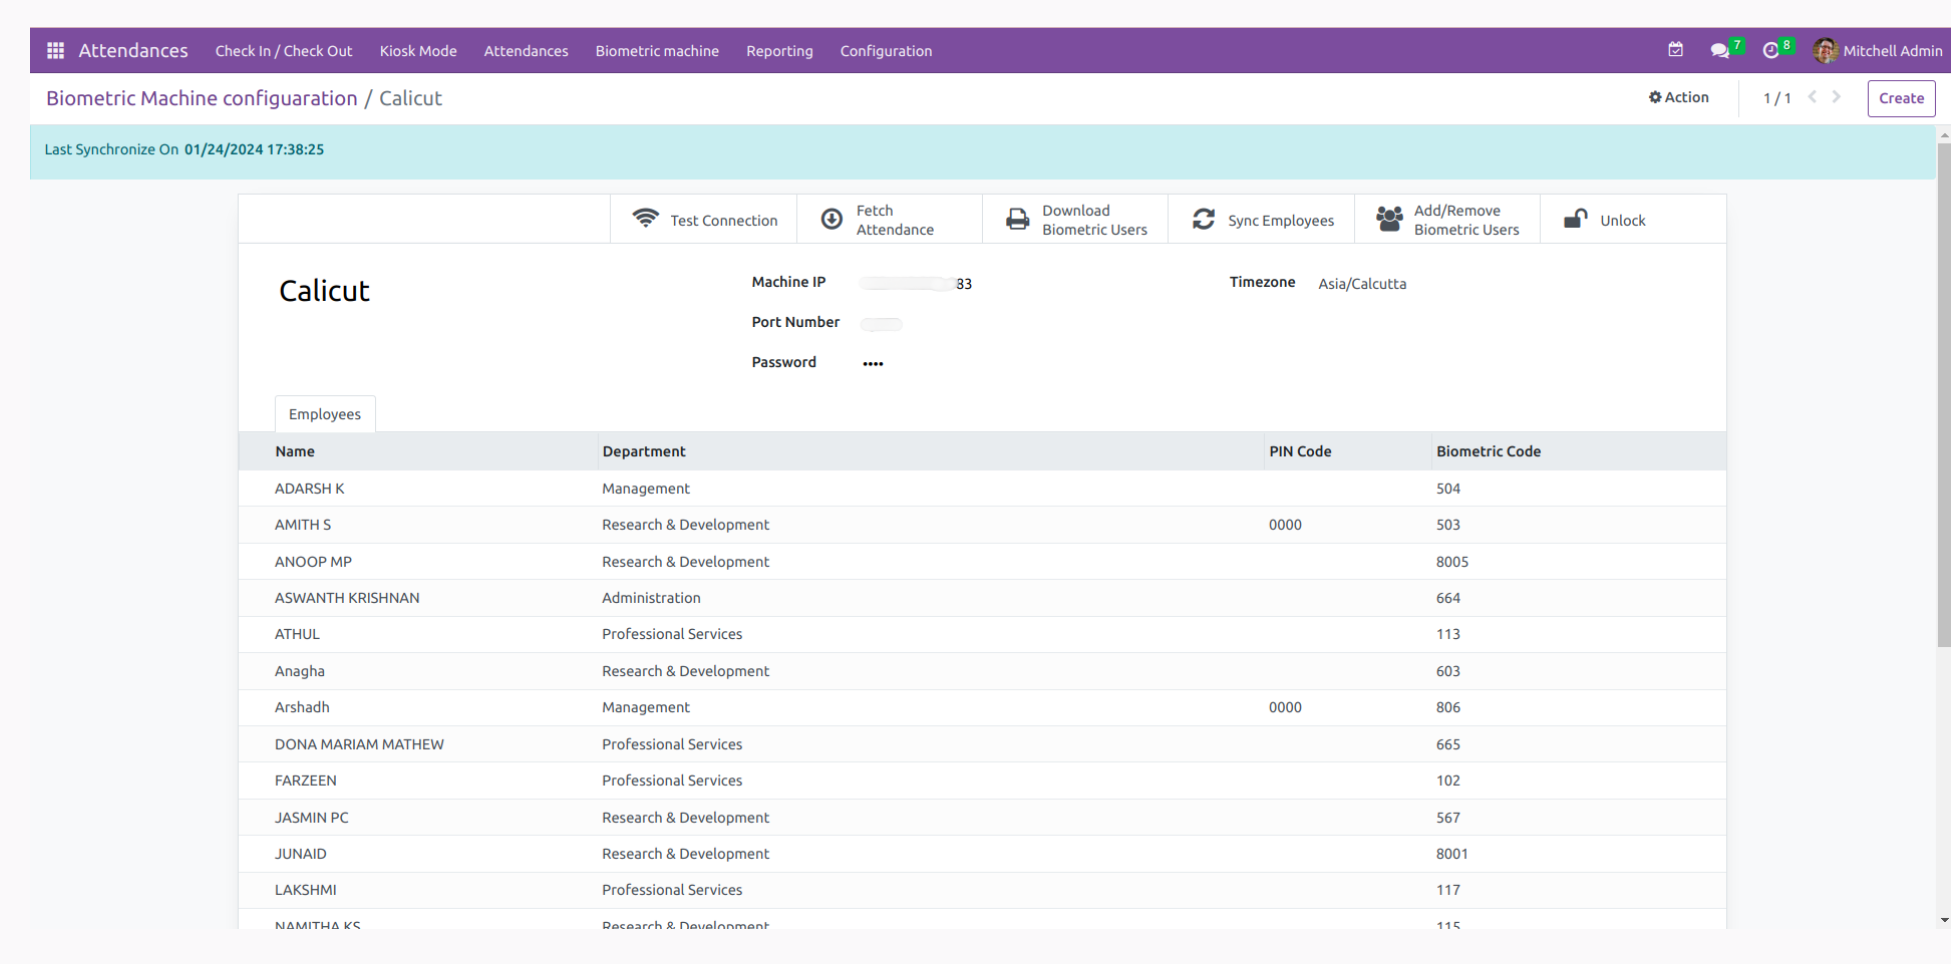Image resolution: width=1951 pixels, height=964 pixels.
Task: Click the Test Connection wifi icon
Action: coord(646,219)
